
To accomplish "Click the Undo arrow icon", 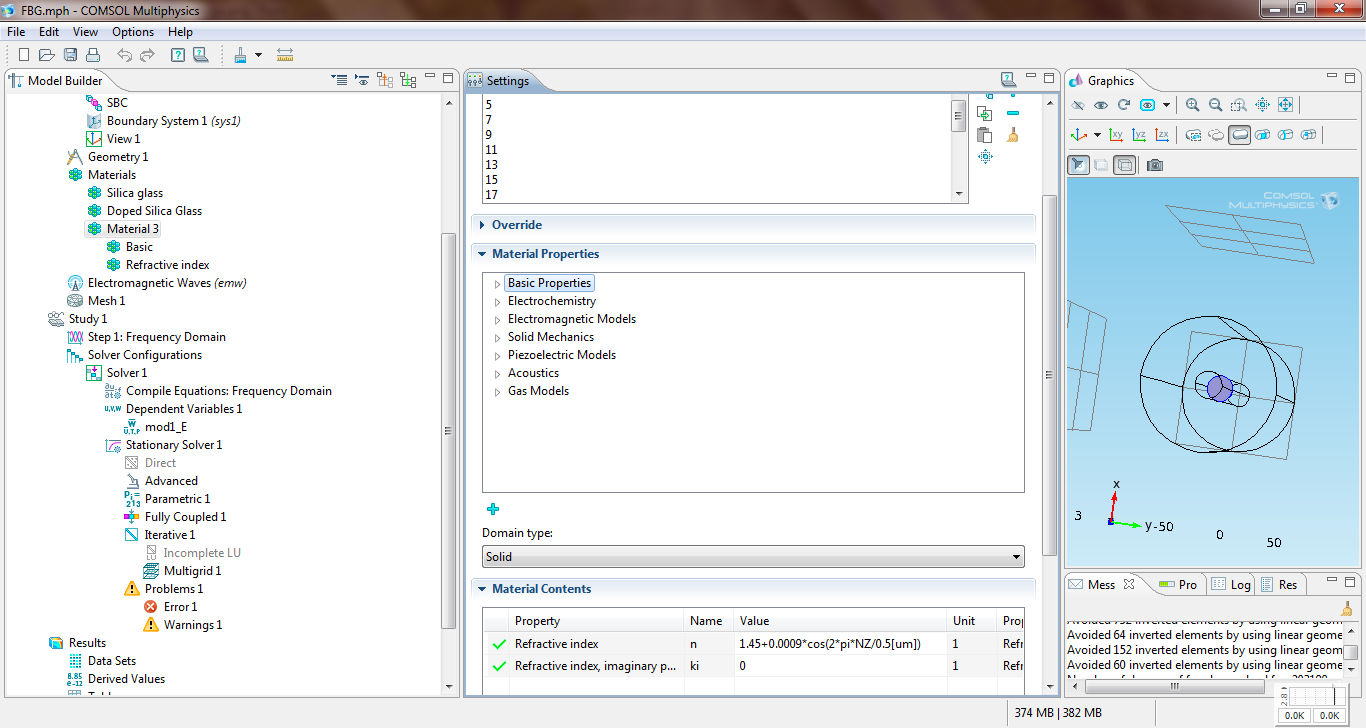I will 124,55.
